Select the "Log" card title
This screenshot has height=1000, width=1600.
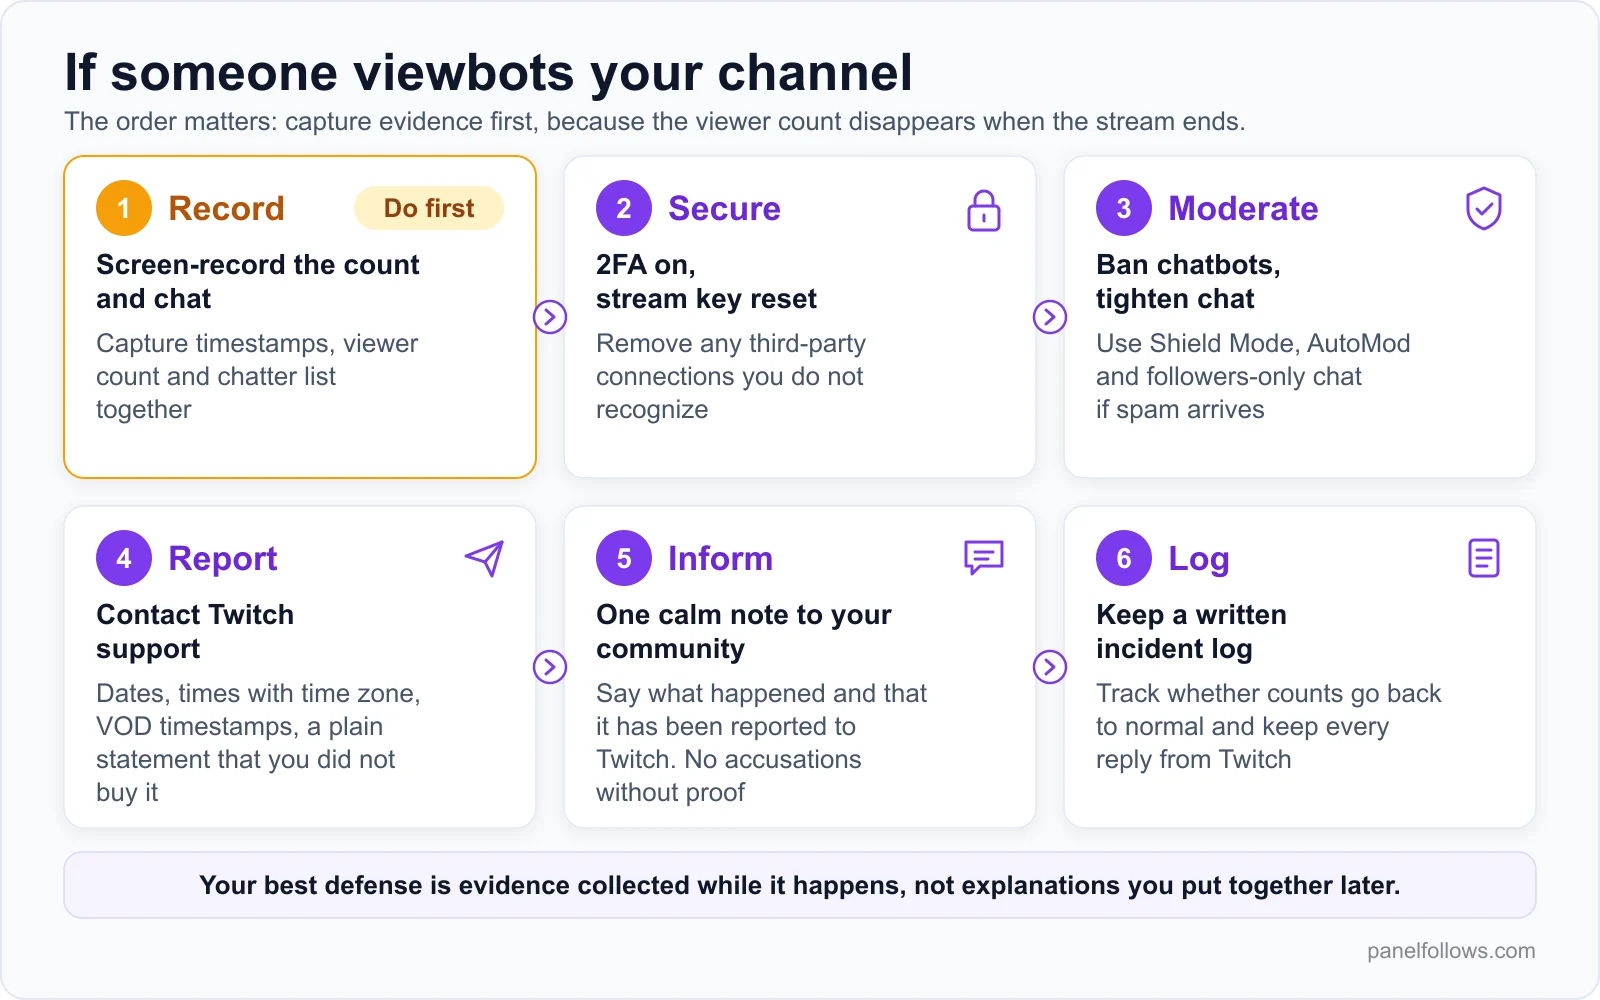1199,559
